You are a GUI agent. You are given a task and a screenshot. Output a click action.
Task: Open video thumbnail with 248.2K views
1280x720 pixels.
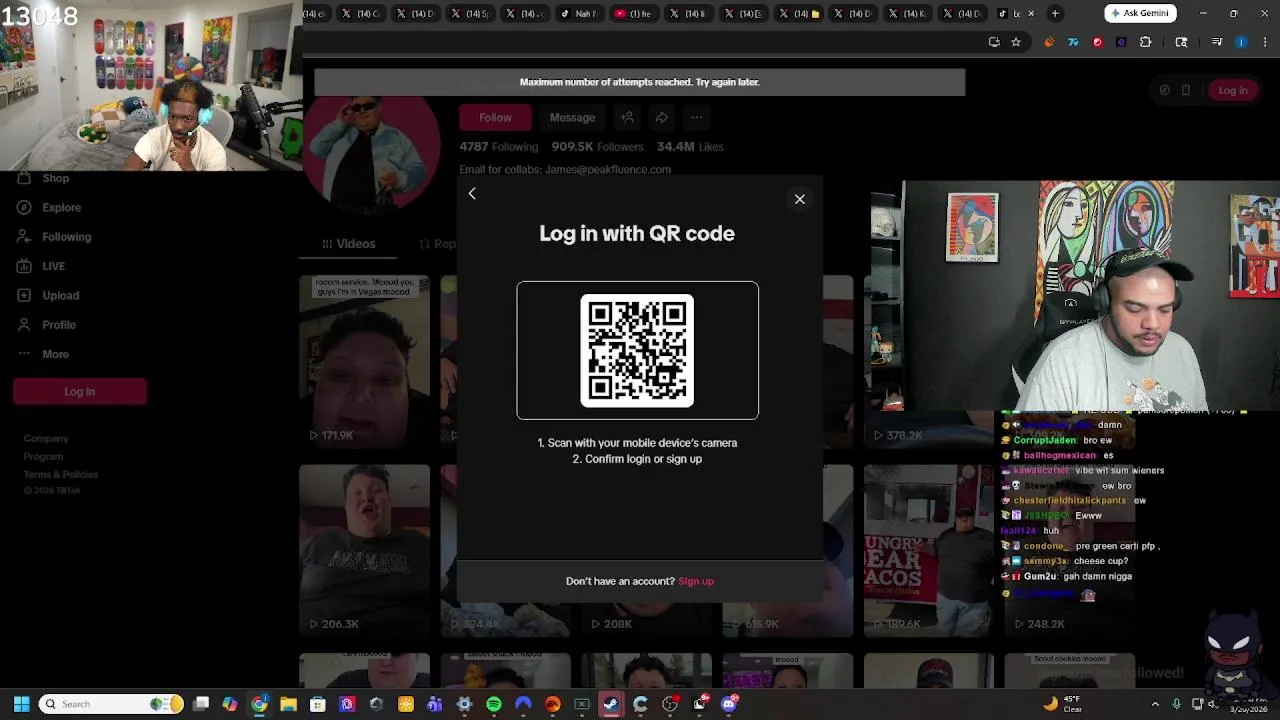pos(1070,550)
